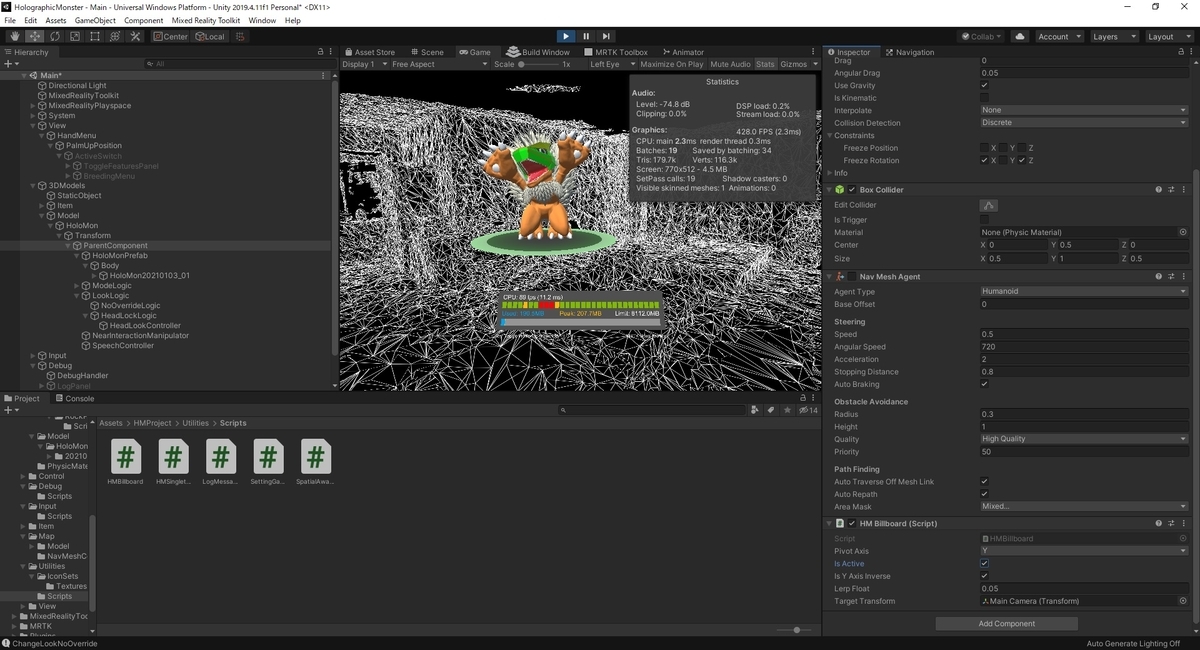Open the HMBillboard script asset
This screenshot has width=1200, height=650.
pos(125,462)
